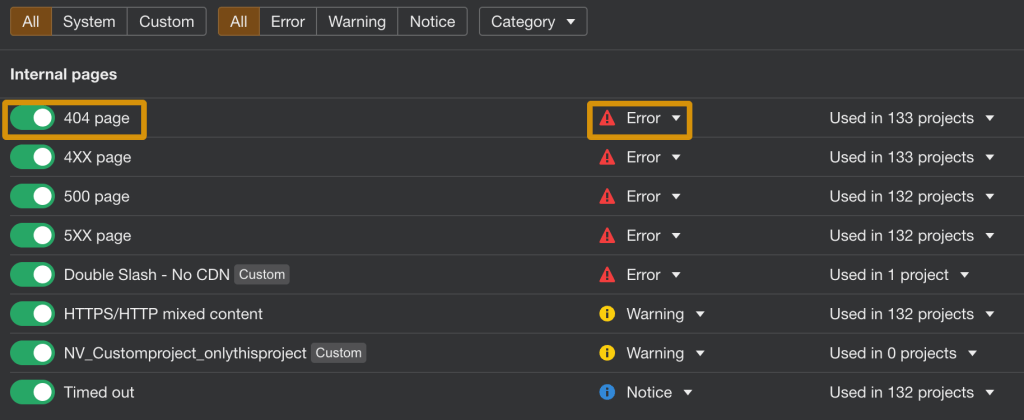
Task: Toggle the 500 page issue switch
Action: (32, 197)
